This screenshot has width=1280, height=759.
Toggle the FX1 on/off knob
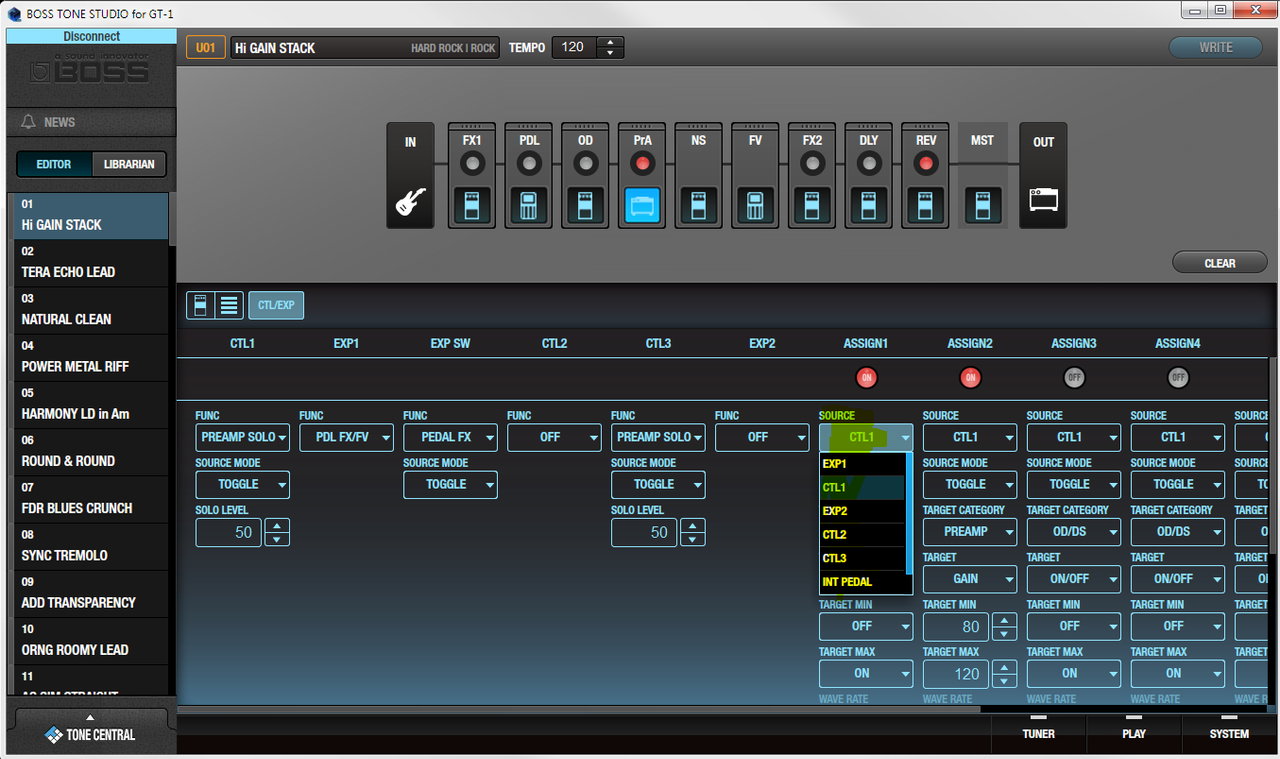(472, 164)
